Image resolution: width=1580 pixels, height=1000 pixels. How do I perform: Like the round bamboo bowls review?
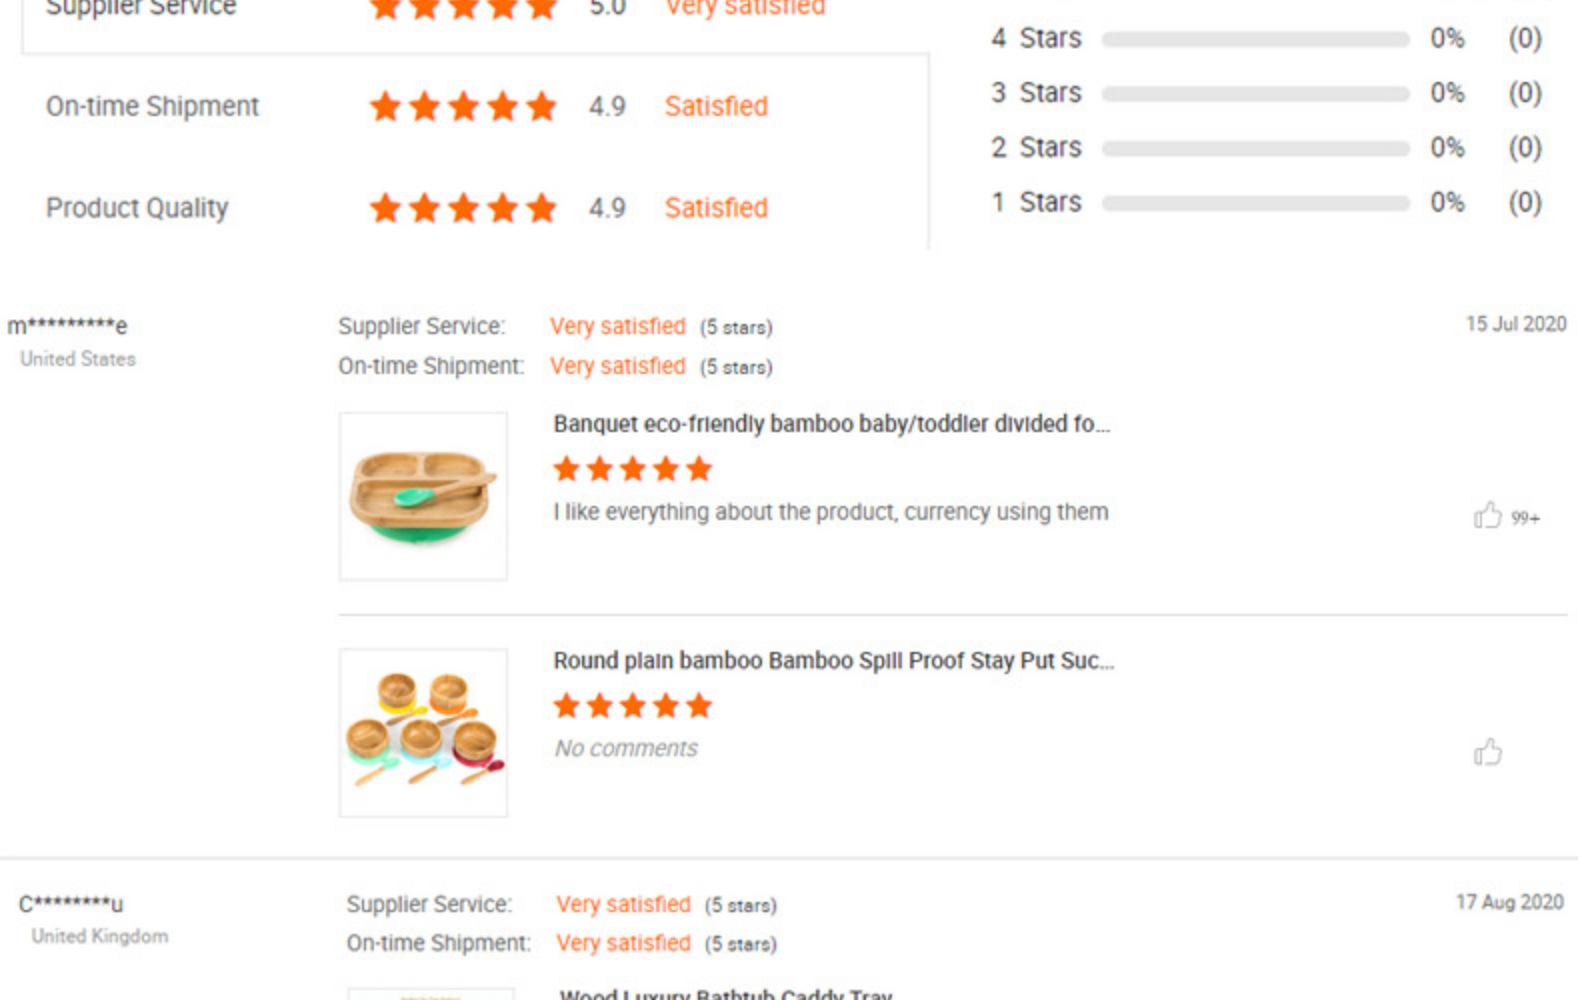1487,752
